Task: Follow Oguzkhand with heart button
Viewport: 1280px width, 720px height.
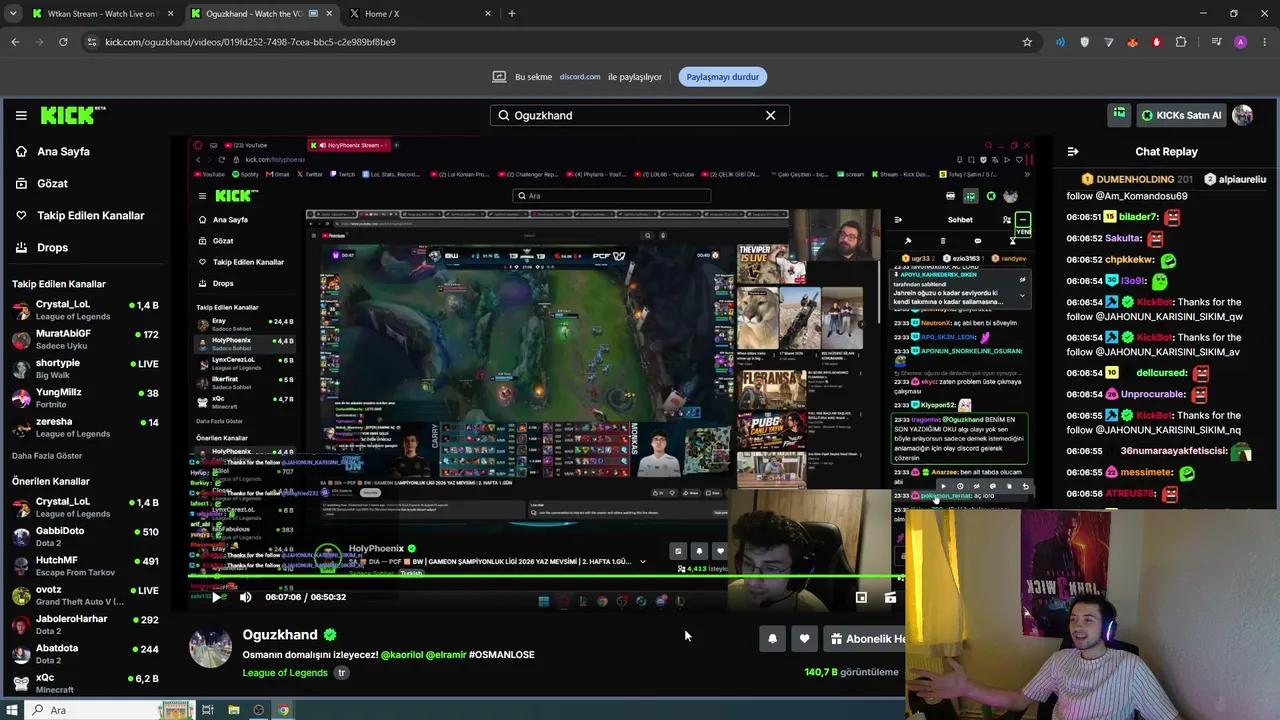Action: pyautogui.click(x=804, y=639)
